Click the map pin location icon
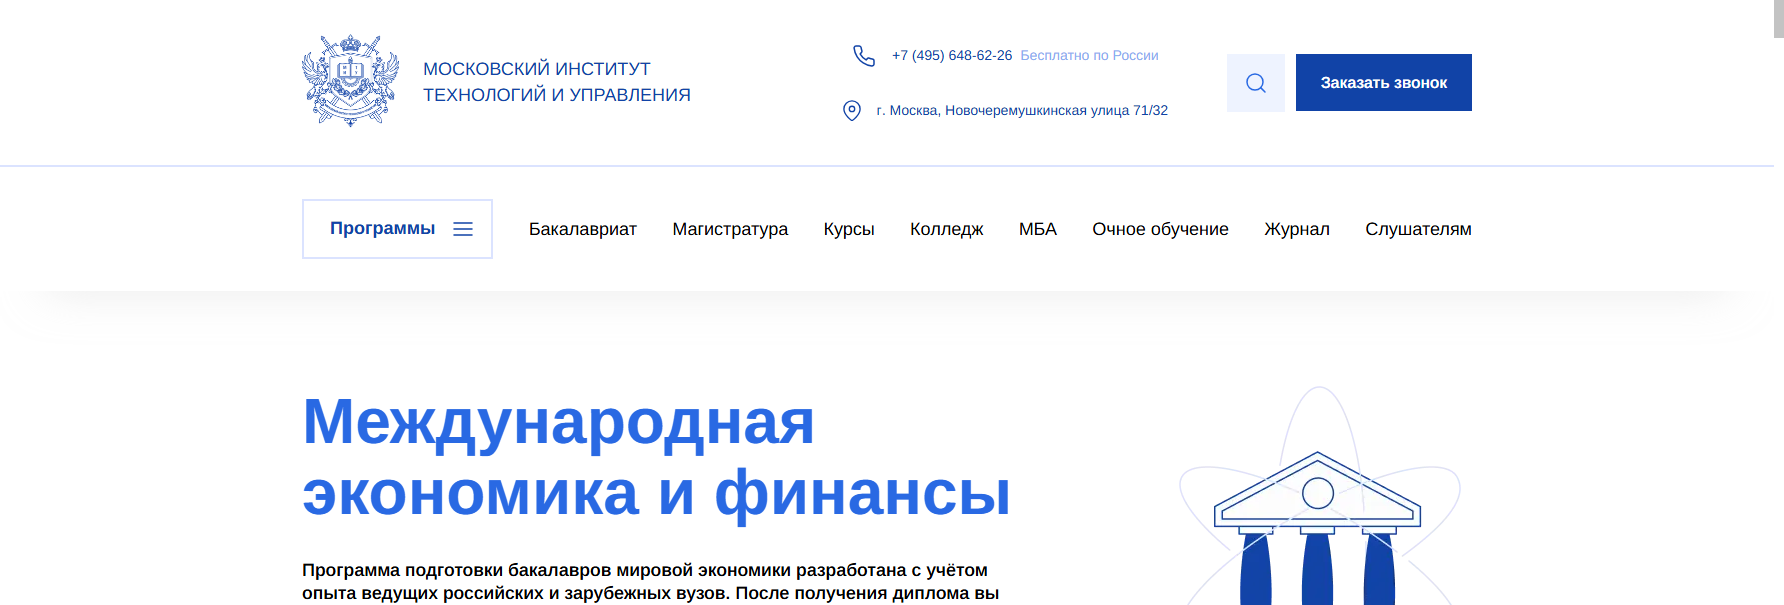This screenshot has width=1784, height=605. pyautogui.click(x=852, y=110)
